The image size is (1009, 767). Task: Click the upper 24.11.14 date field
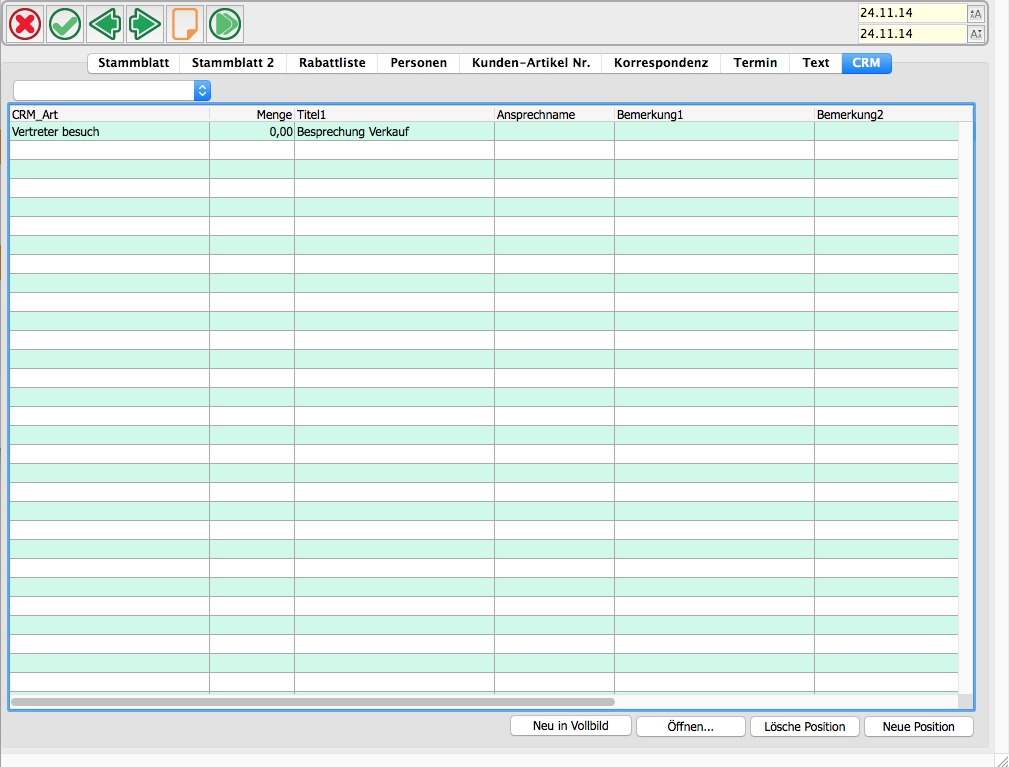[912, 13]
